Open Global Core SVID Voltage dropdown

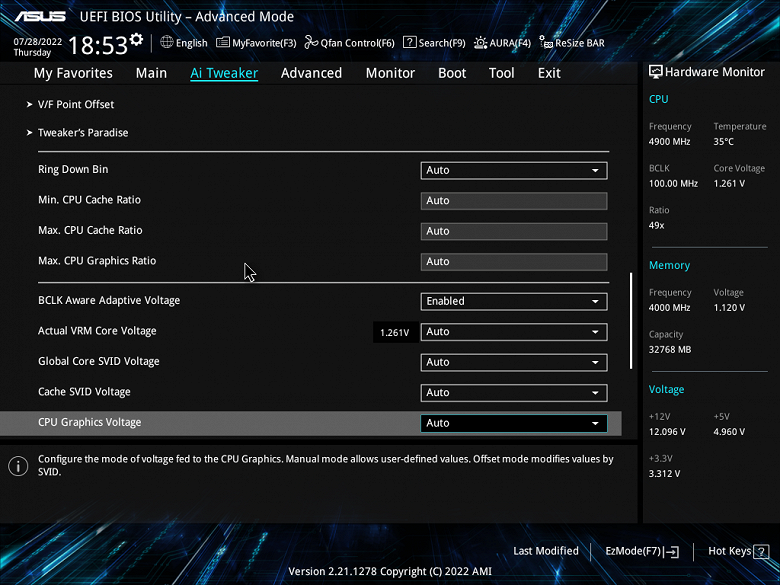514,362
